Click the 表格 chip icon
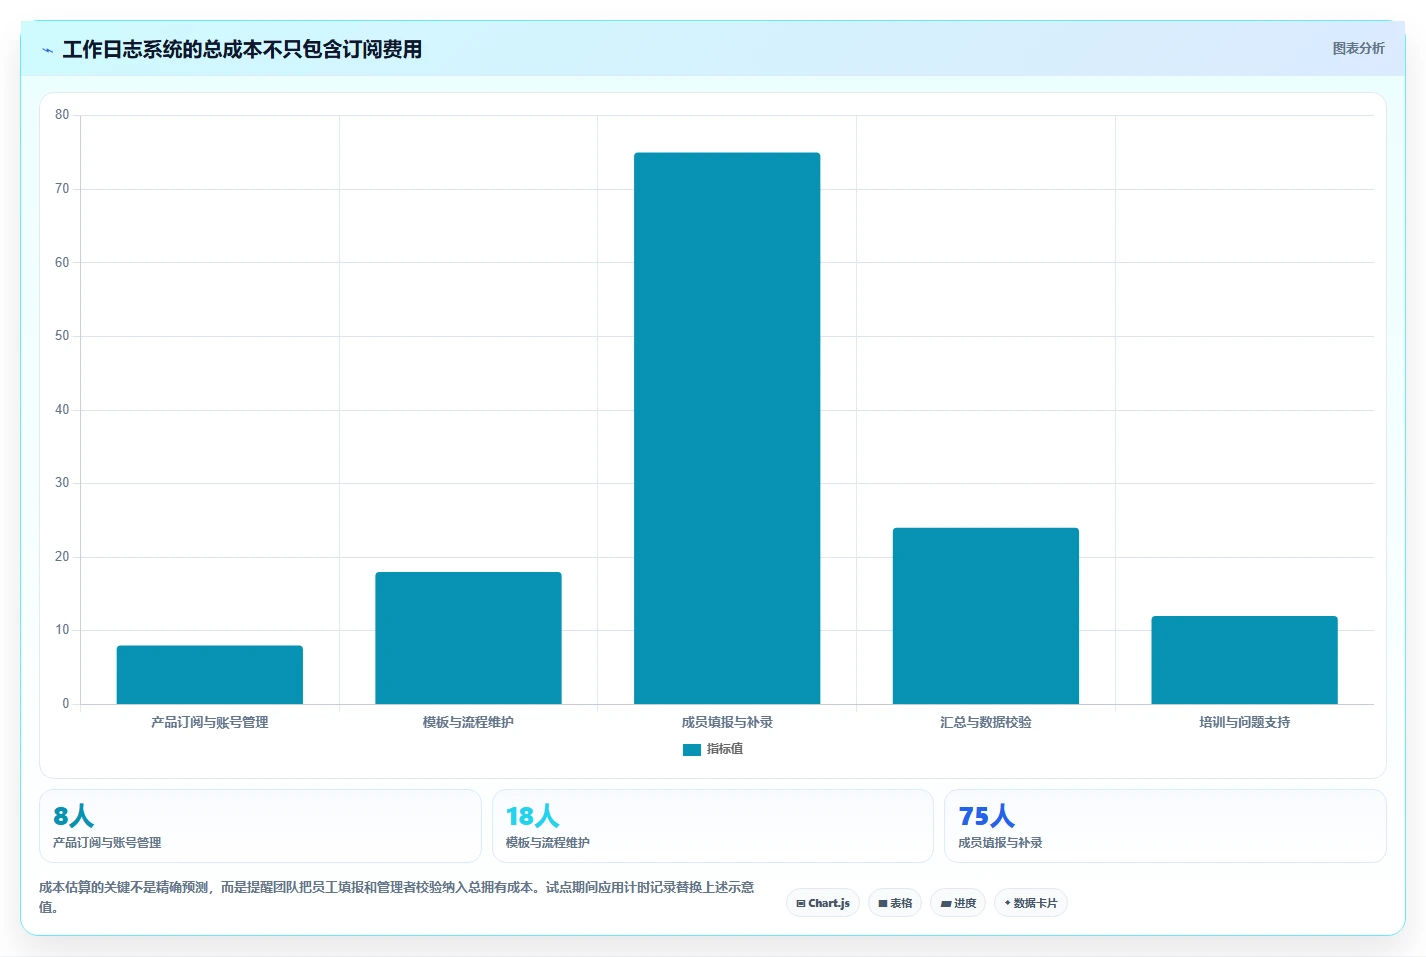 883,904
